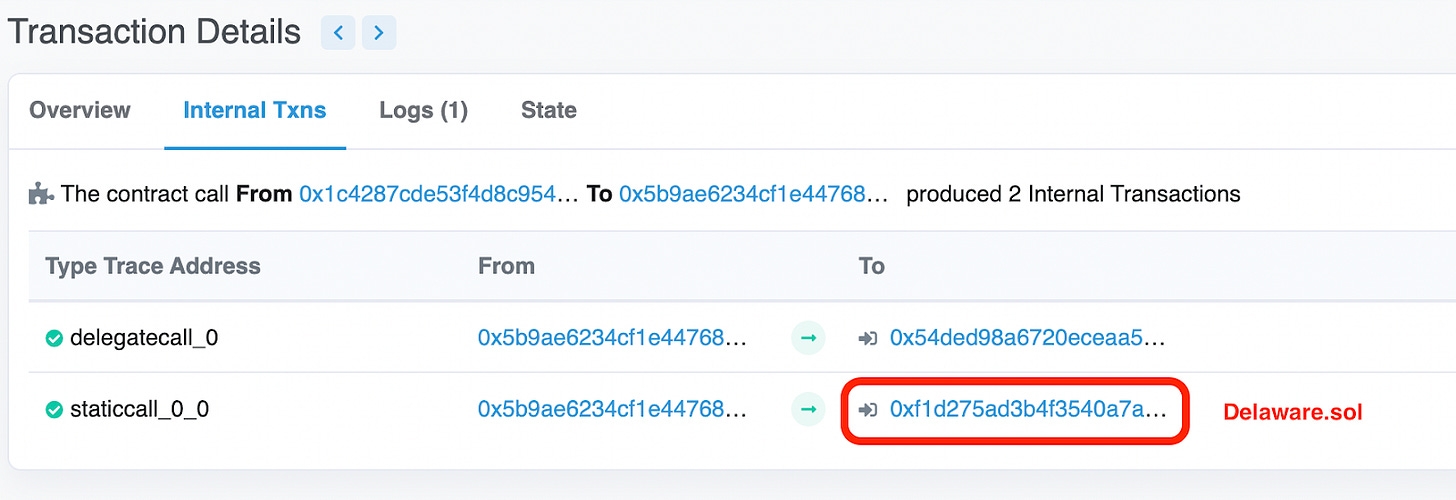
Task: Select the Internal Txns tab
Action: point(255,110)
